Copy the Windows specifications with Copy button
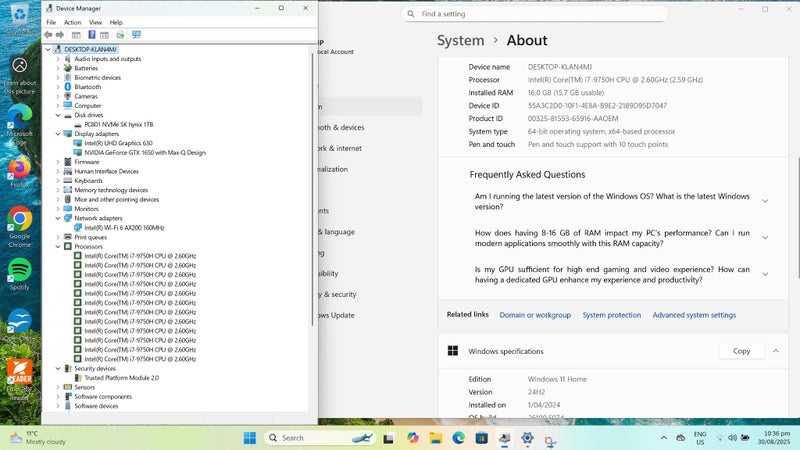 click(x=741, y=351)
